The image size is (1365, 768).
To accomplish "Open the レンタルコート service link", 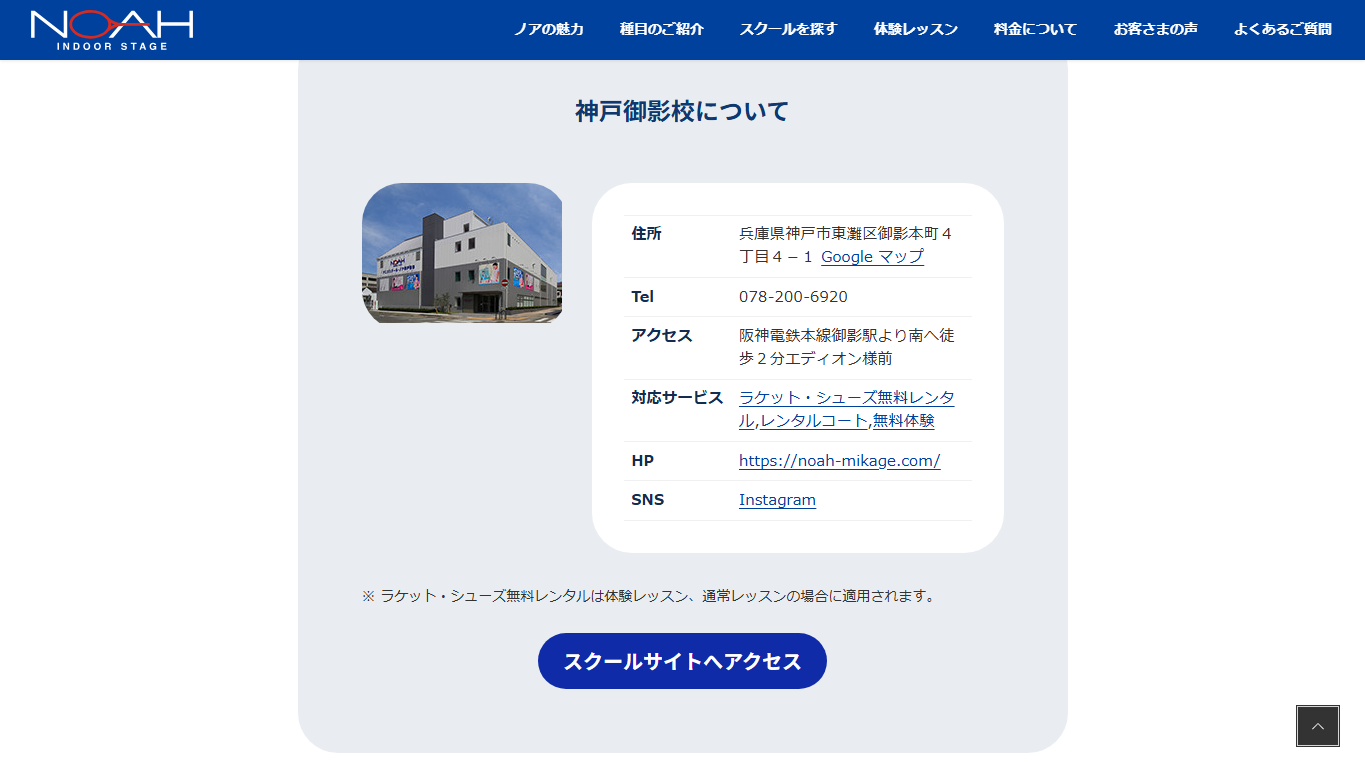I will 814,421.
